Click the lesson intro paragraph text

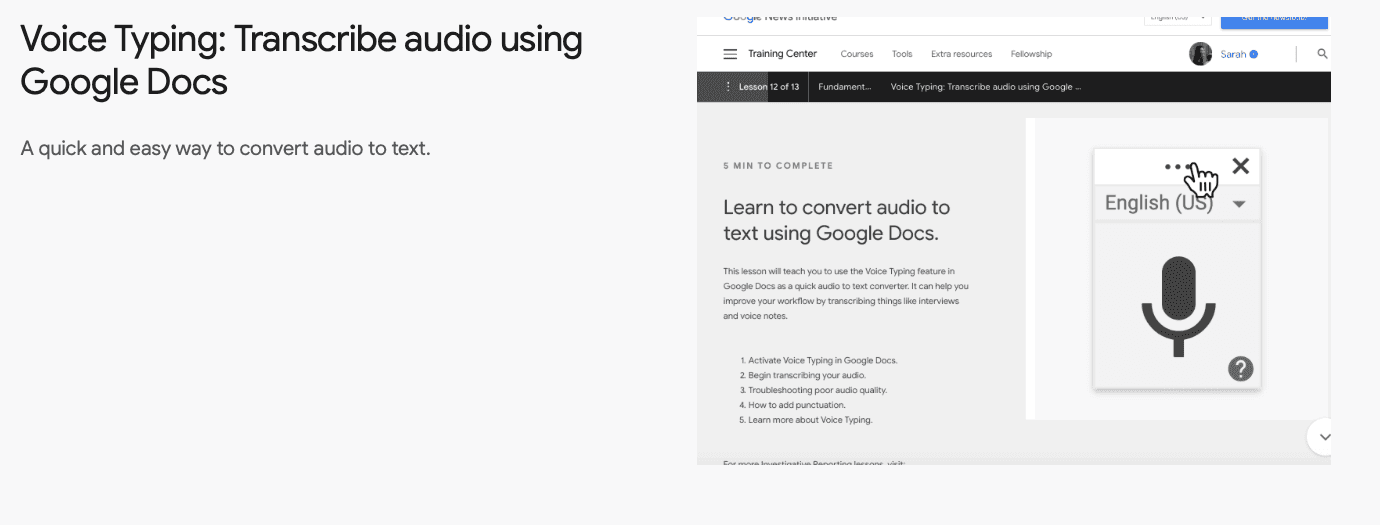pyautogui.click(x=846, y=293)
